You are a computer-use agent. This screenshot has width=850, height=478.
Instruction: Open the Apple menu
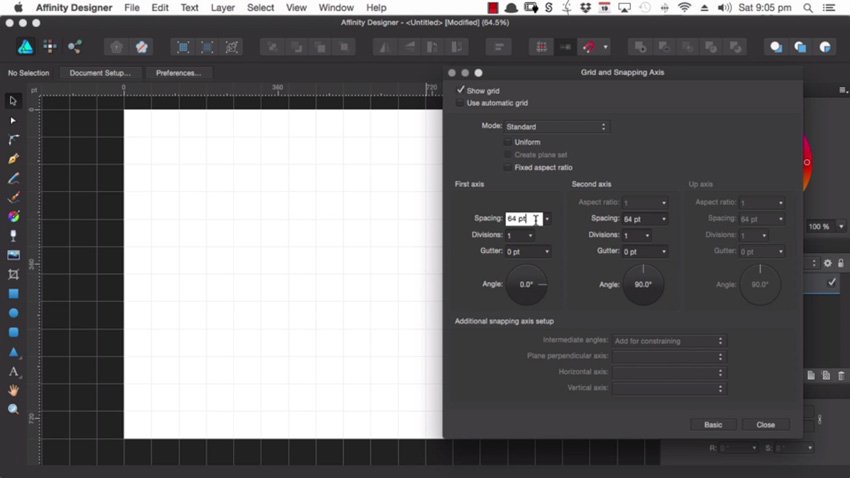click(18, 8)
